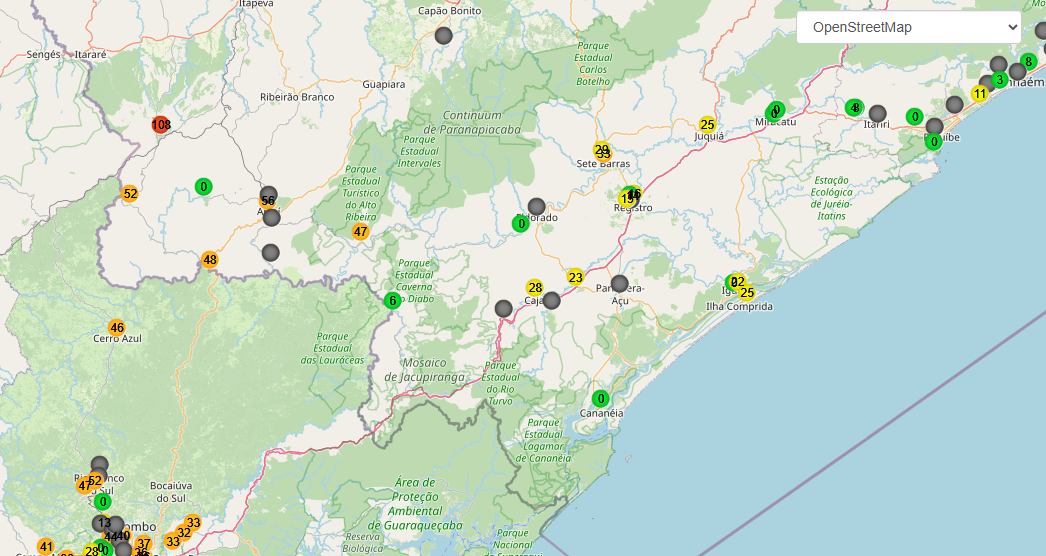Select the orange 52 marker near the border

coord(130,194)
